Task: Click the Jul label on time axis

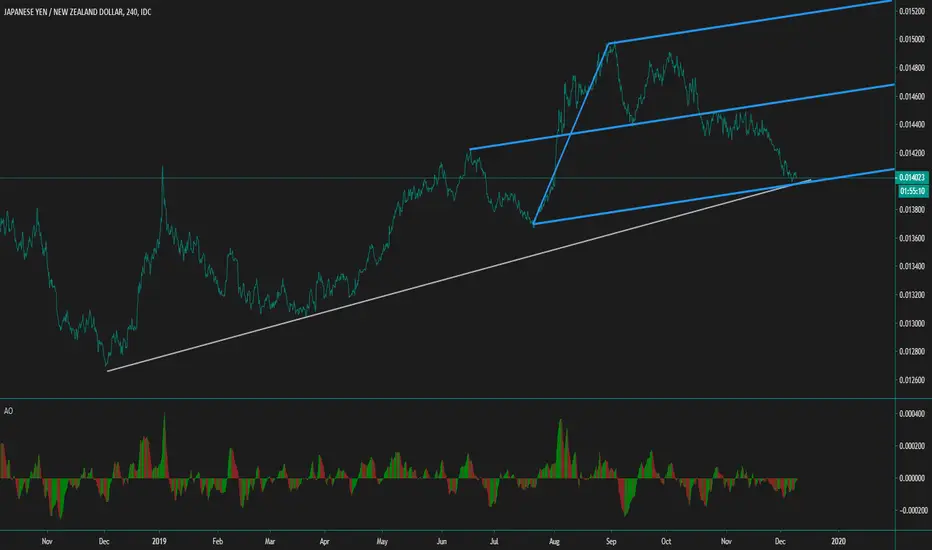Action: (x=494, y=541)
